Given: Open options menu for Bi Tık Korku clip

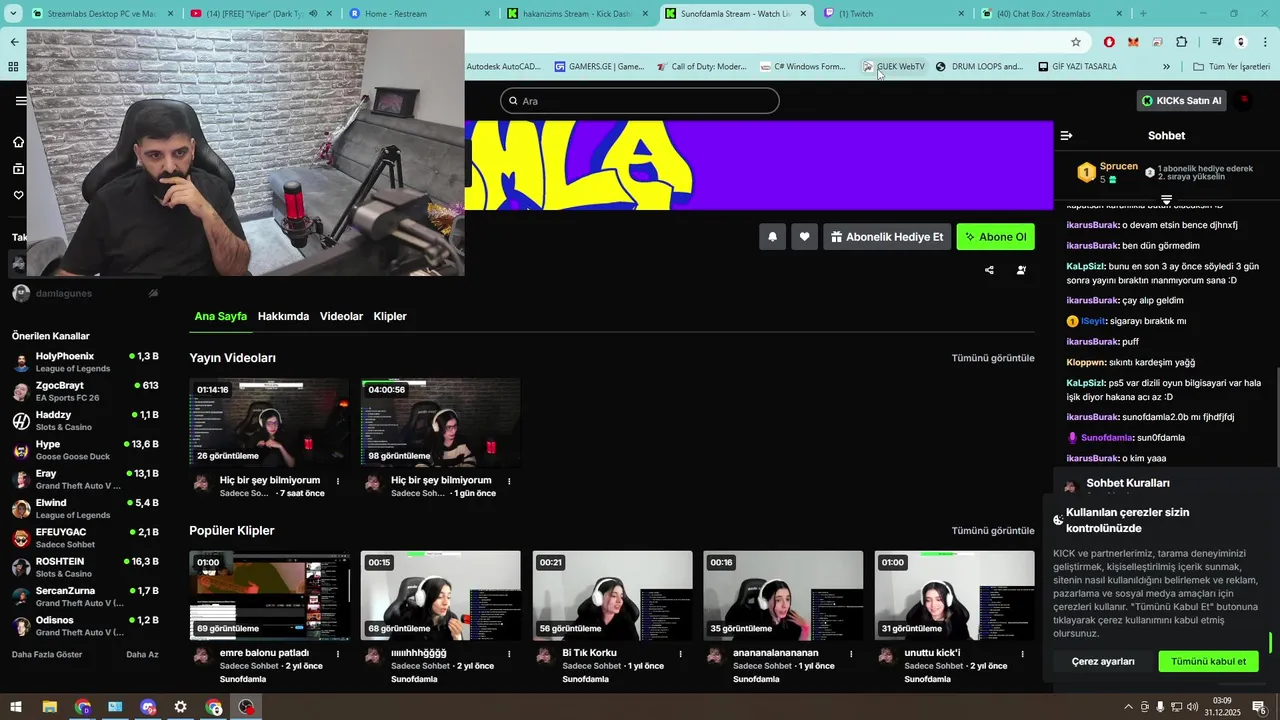Looking at the screenshot, I should pyautogui.click(x=680, y=654).
